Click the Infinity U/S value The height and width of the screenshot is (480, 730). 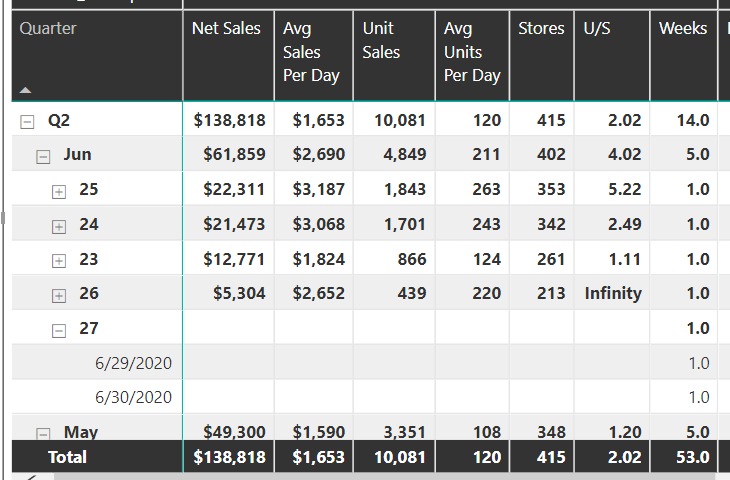pos(613,293)
